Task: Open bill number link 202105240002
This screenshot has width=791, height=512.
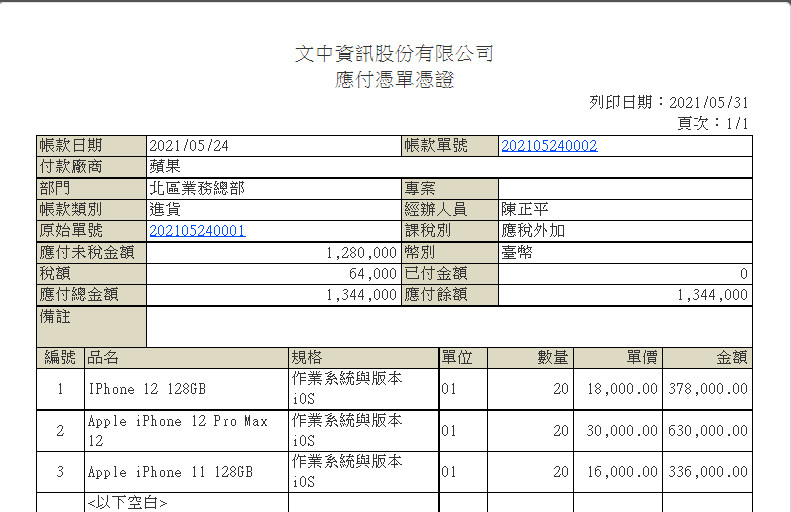Action: (549, 146)
